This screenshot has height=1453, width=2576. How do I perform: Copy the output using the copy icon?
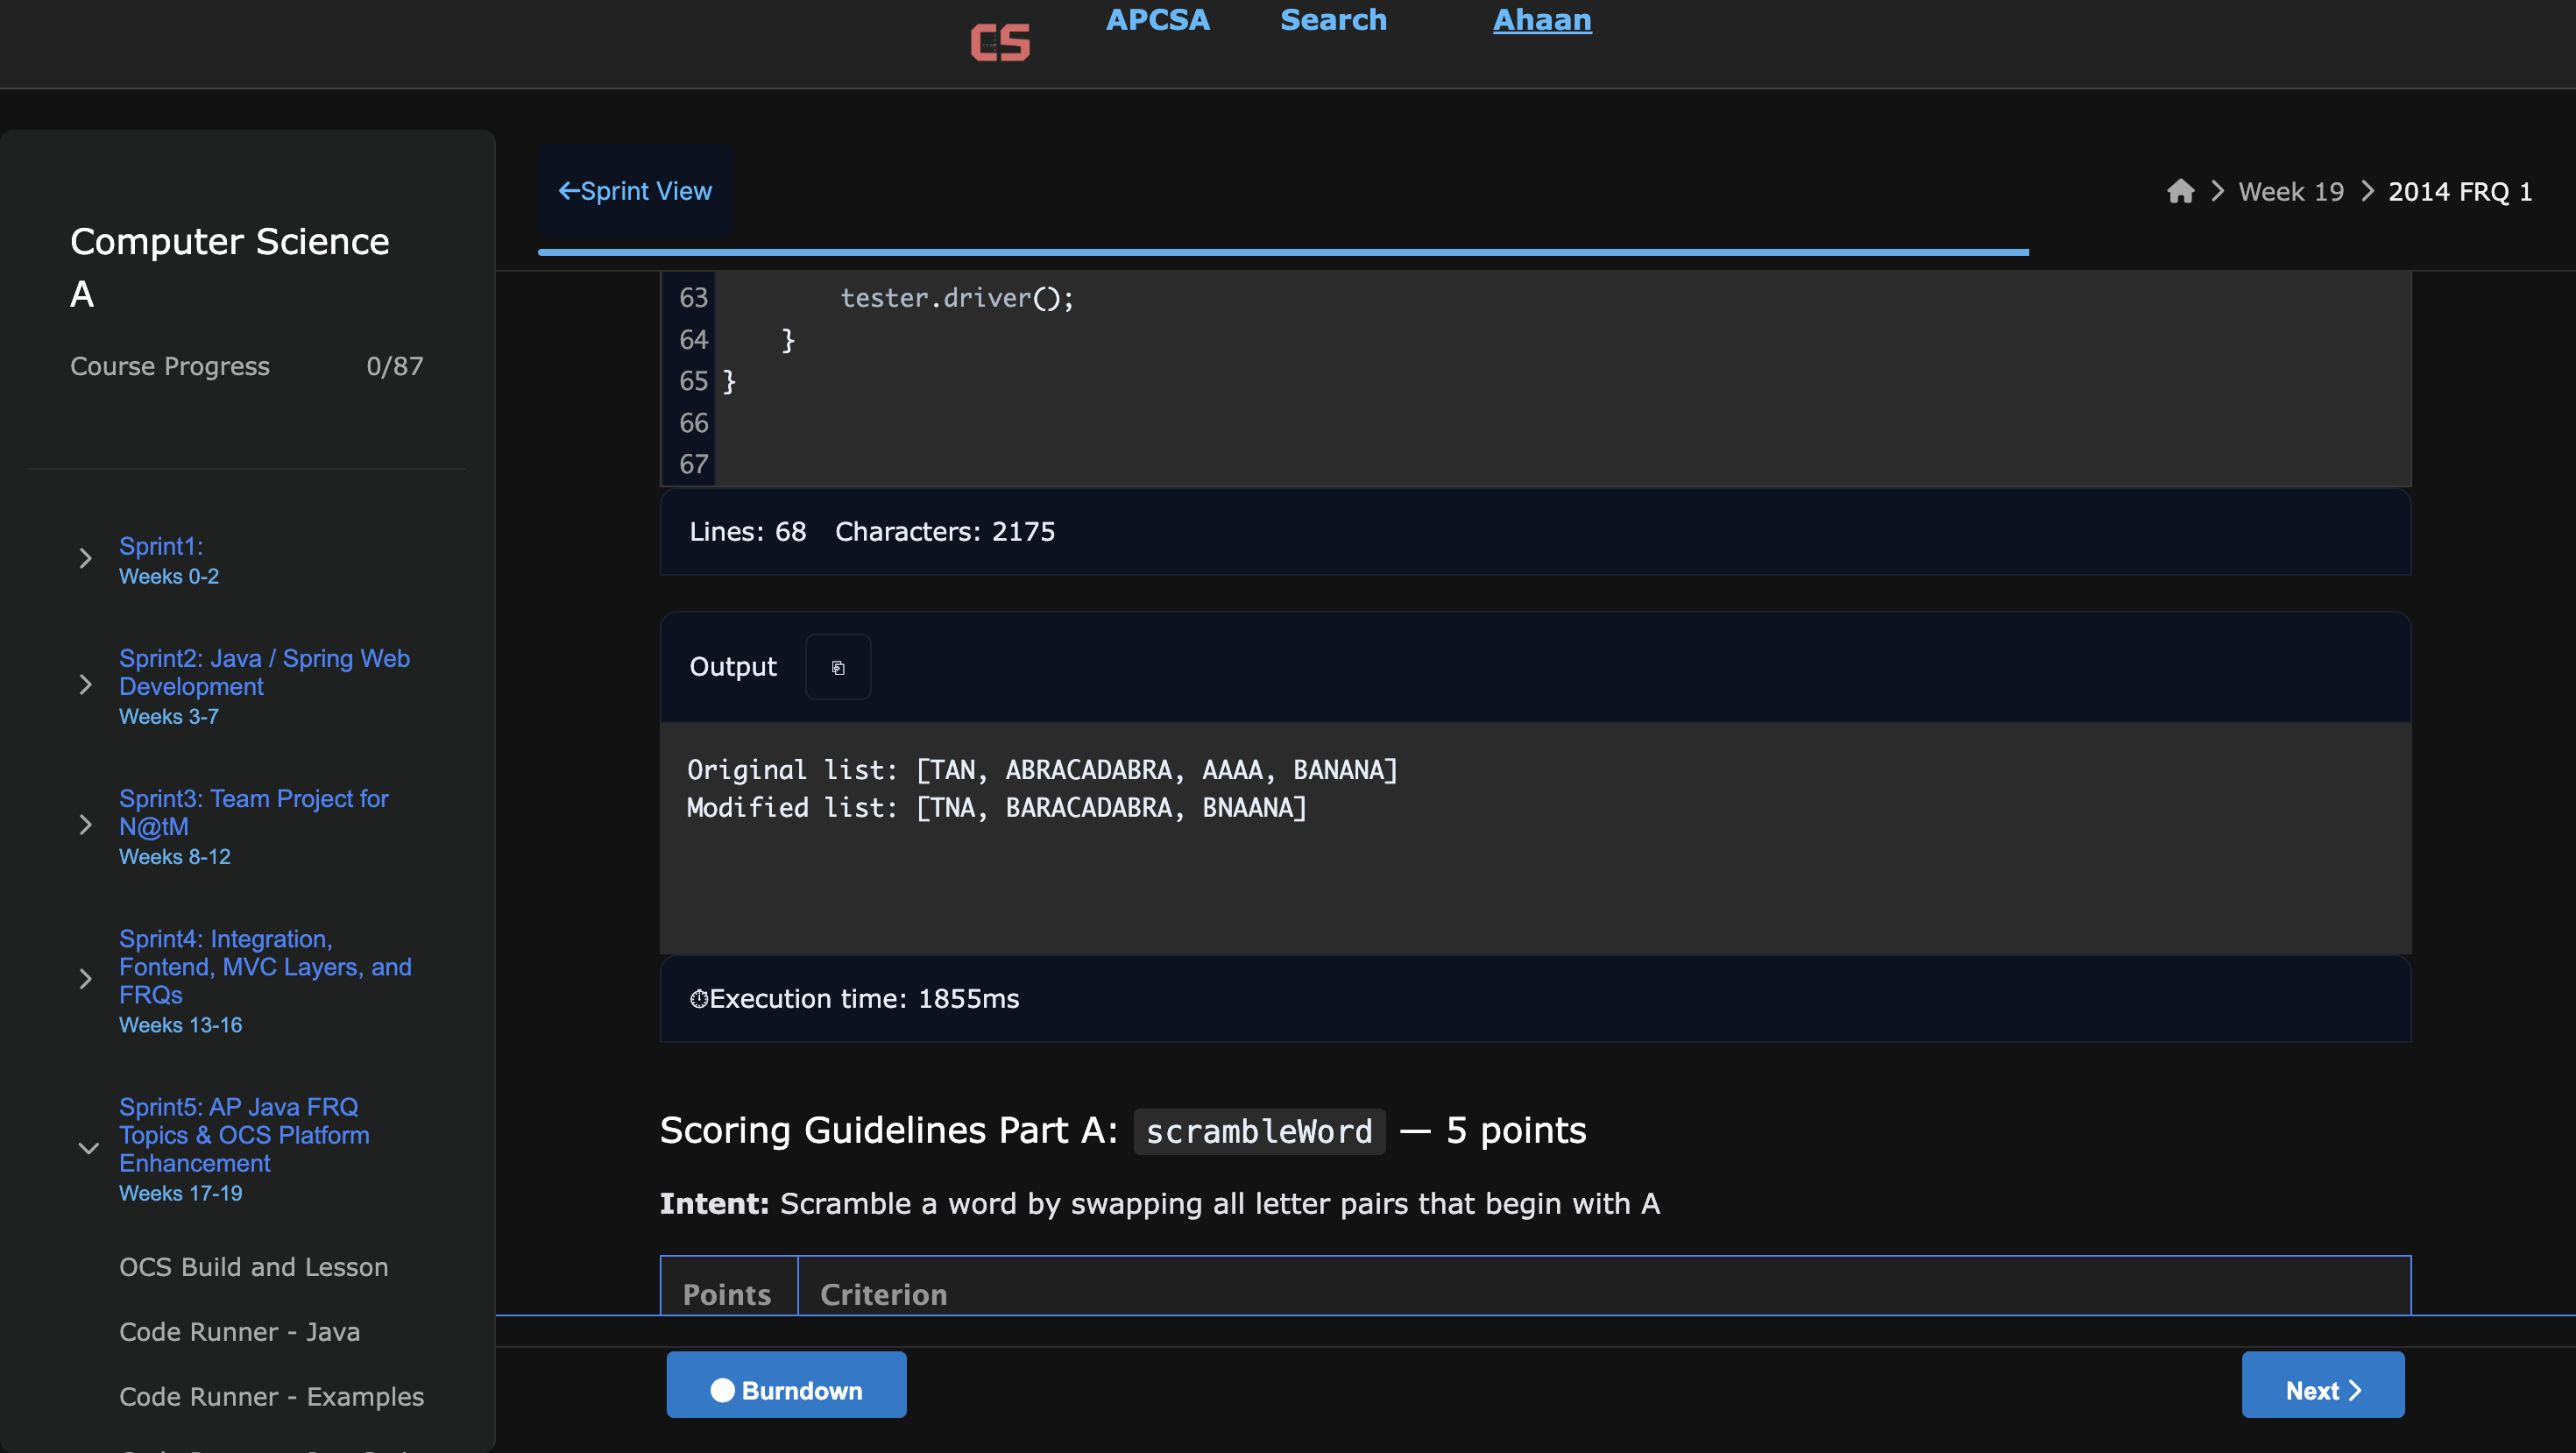pyautogui.click(x=838, y=667)
